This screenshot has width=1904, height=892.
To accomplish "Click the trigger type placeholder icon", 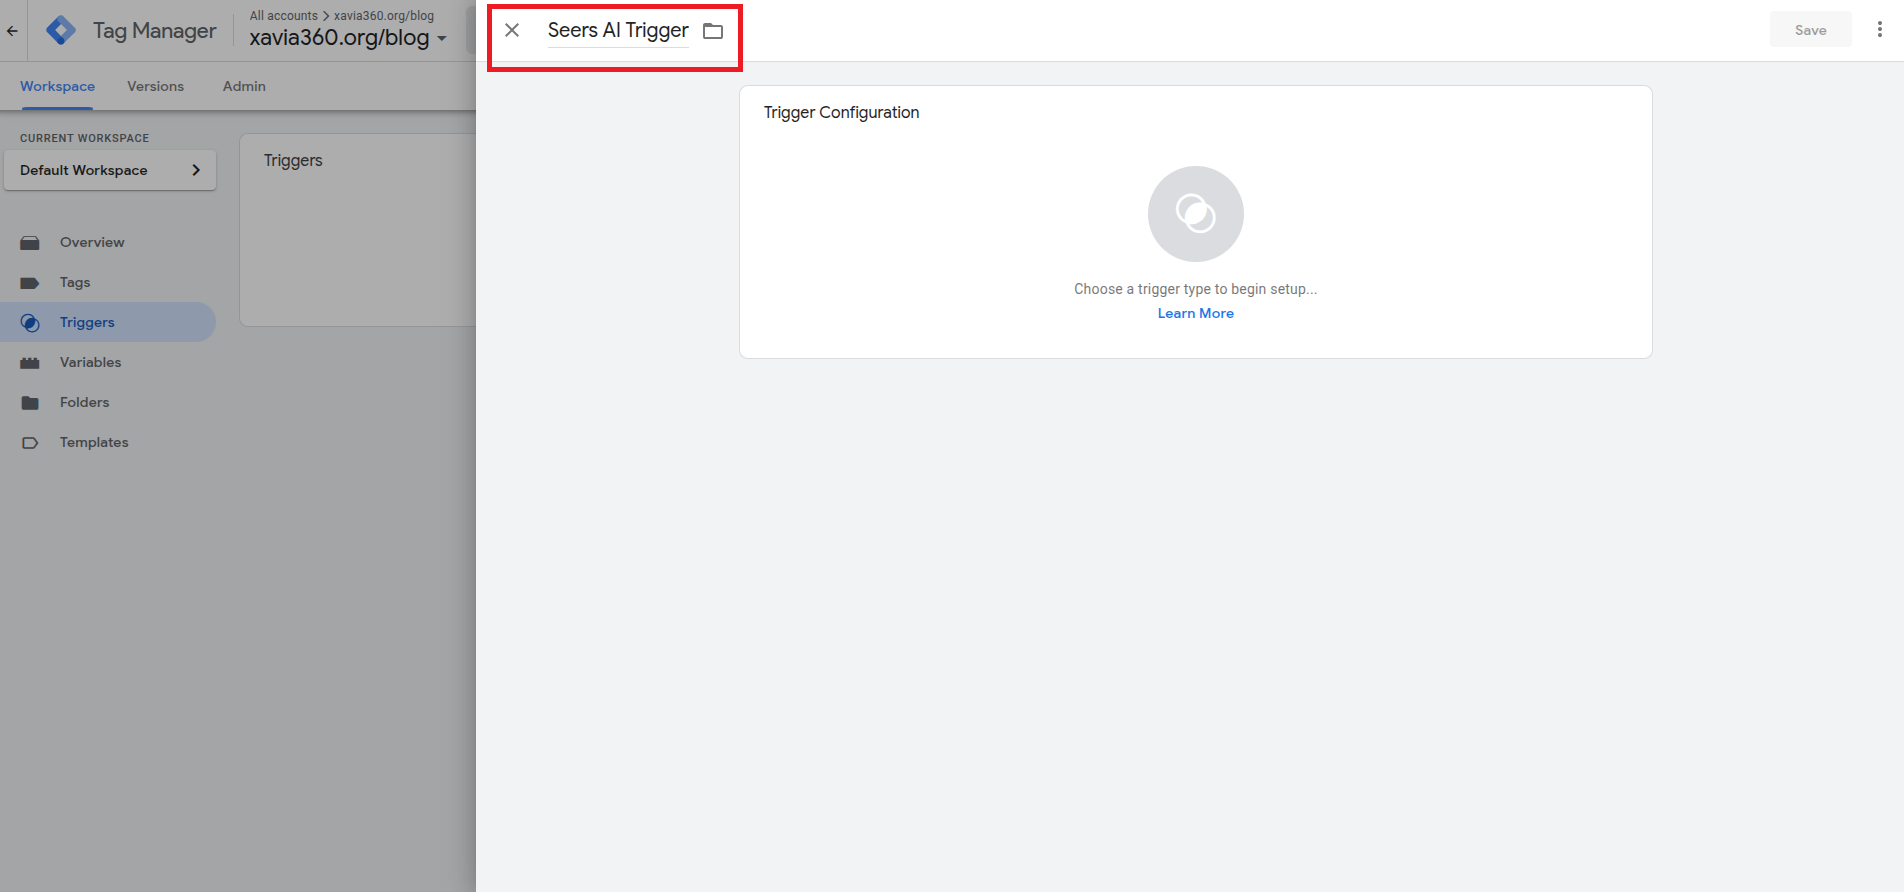I will pyautogui.click(x=1195, y=214).
